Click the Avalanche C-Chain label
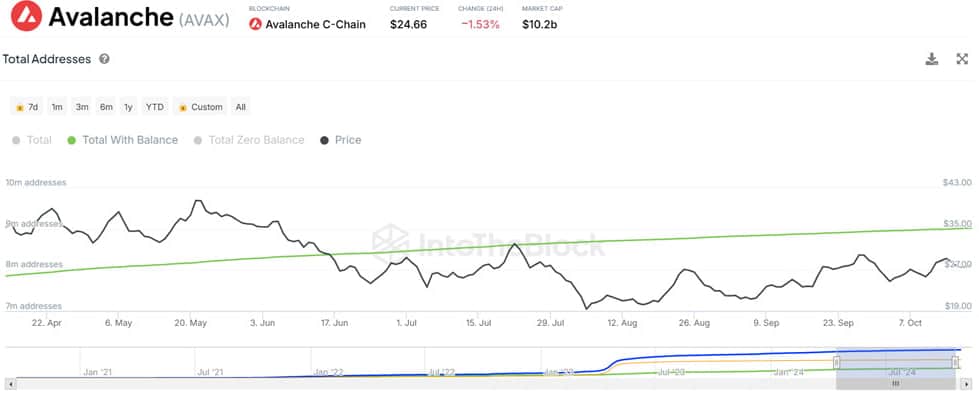Image resolution: width=979 pixels, height=401 pixels. (315, 25)
